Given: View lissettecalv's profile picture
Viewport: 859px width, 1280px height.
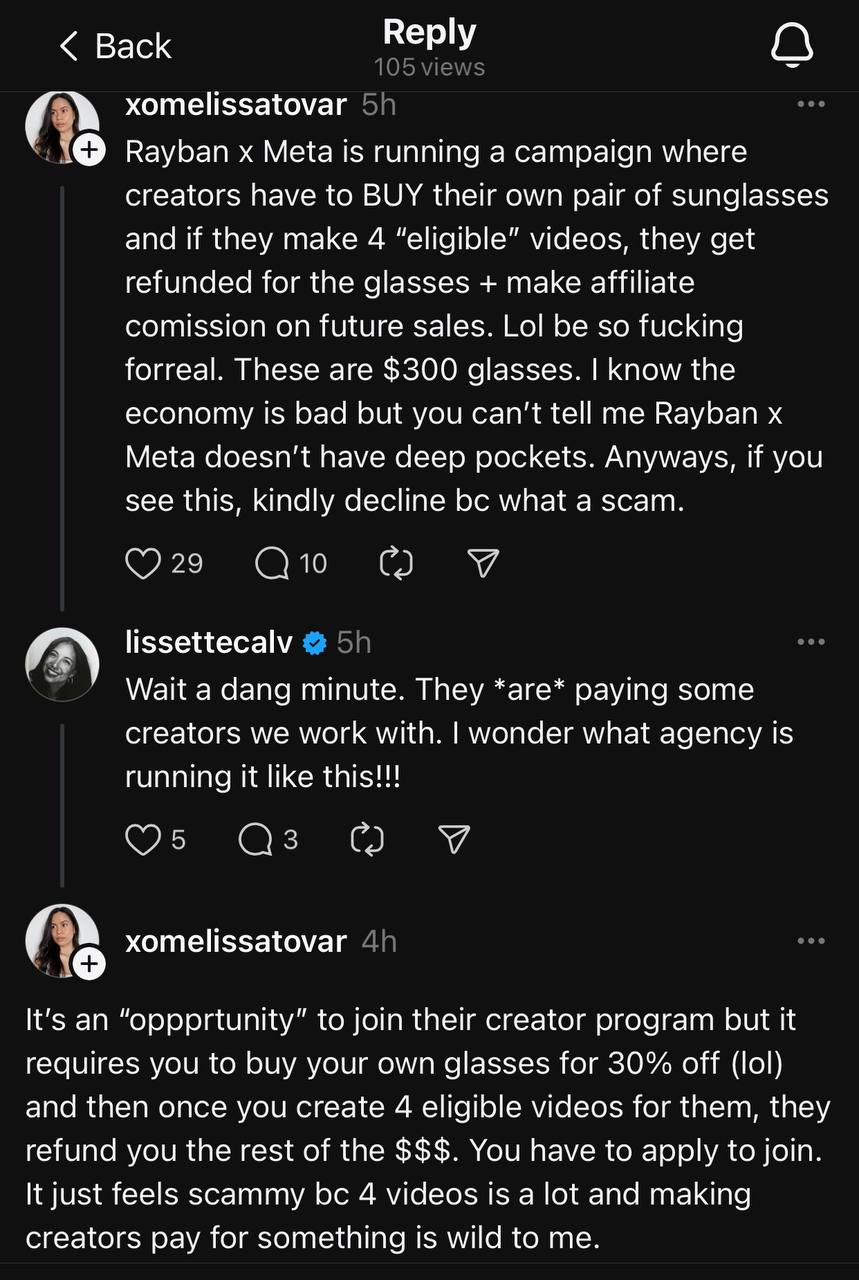Looking at the screenshot, I should (x=62, y=664).
